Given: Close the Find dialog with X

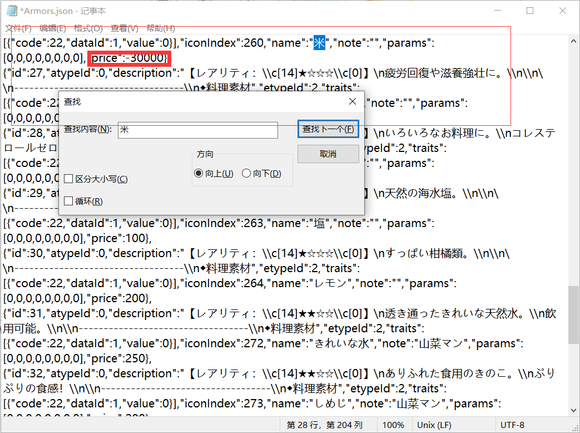Looking at the screenshot, I should pyautogui.click(x=353, y=101).
